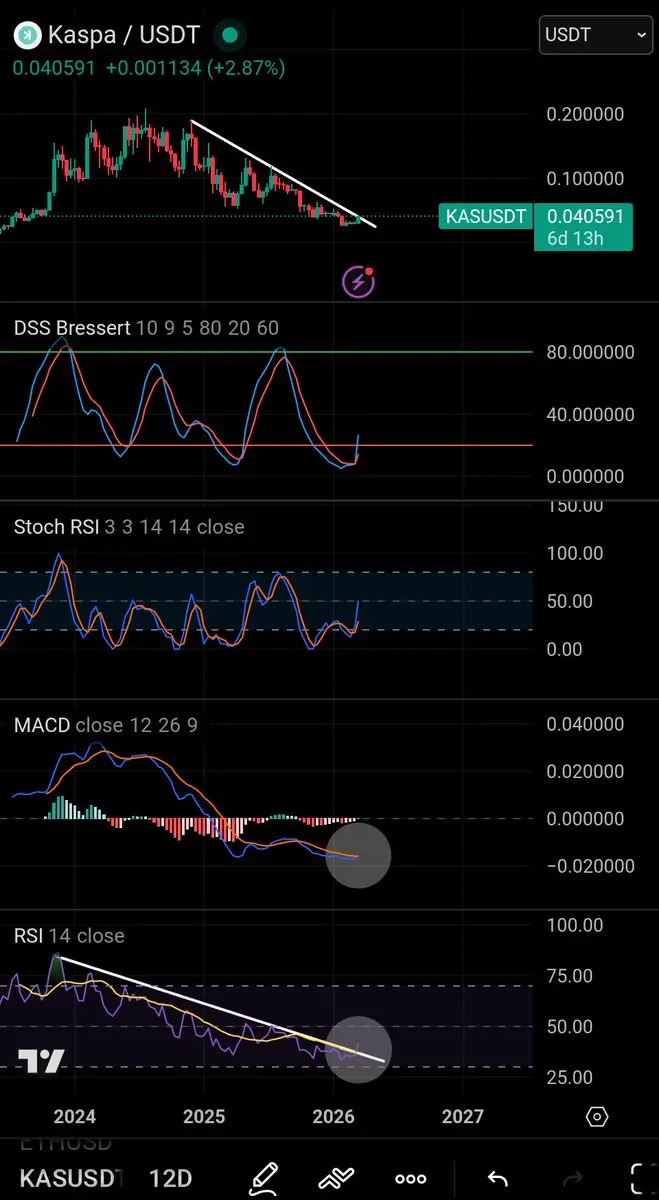Open the USDT currency dropdown
The width and height of the screenshot is (659, 1200).
(x=596, y=35)
